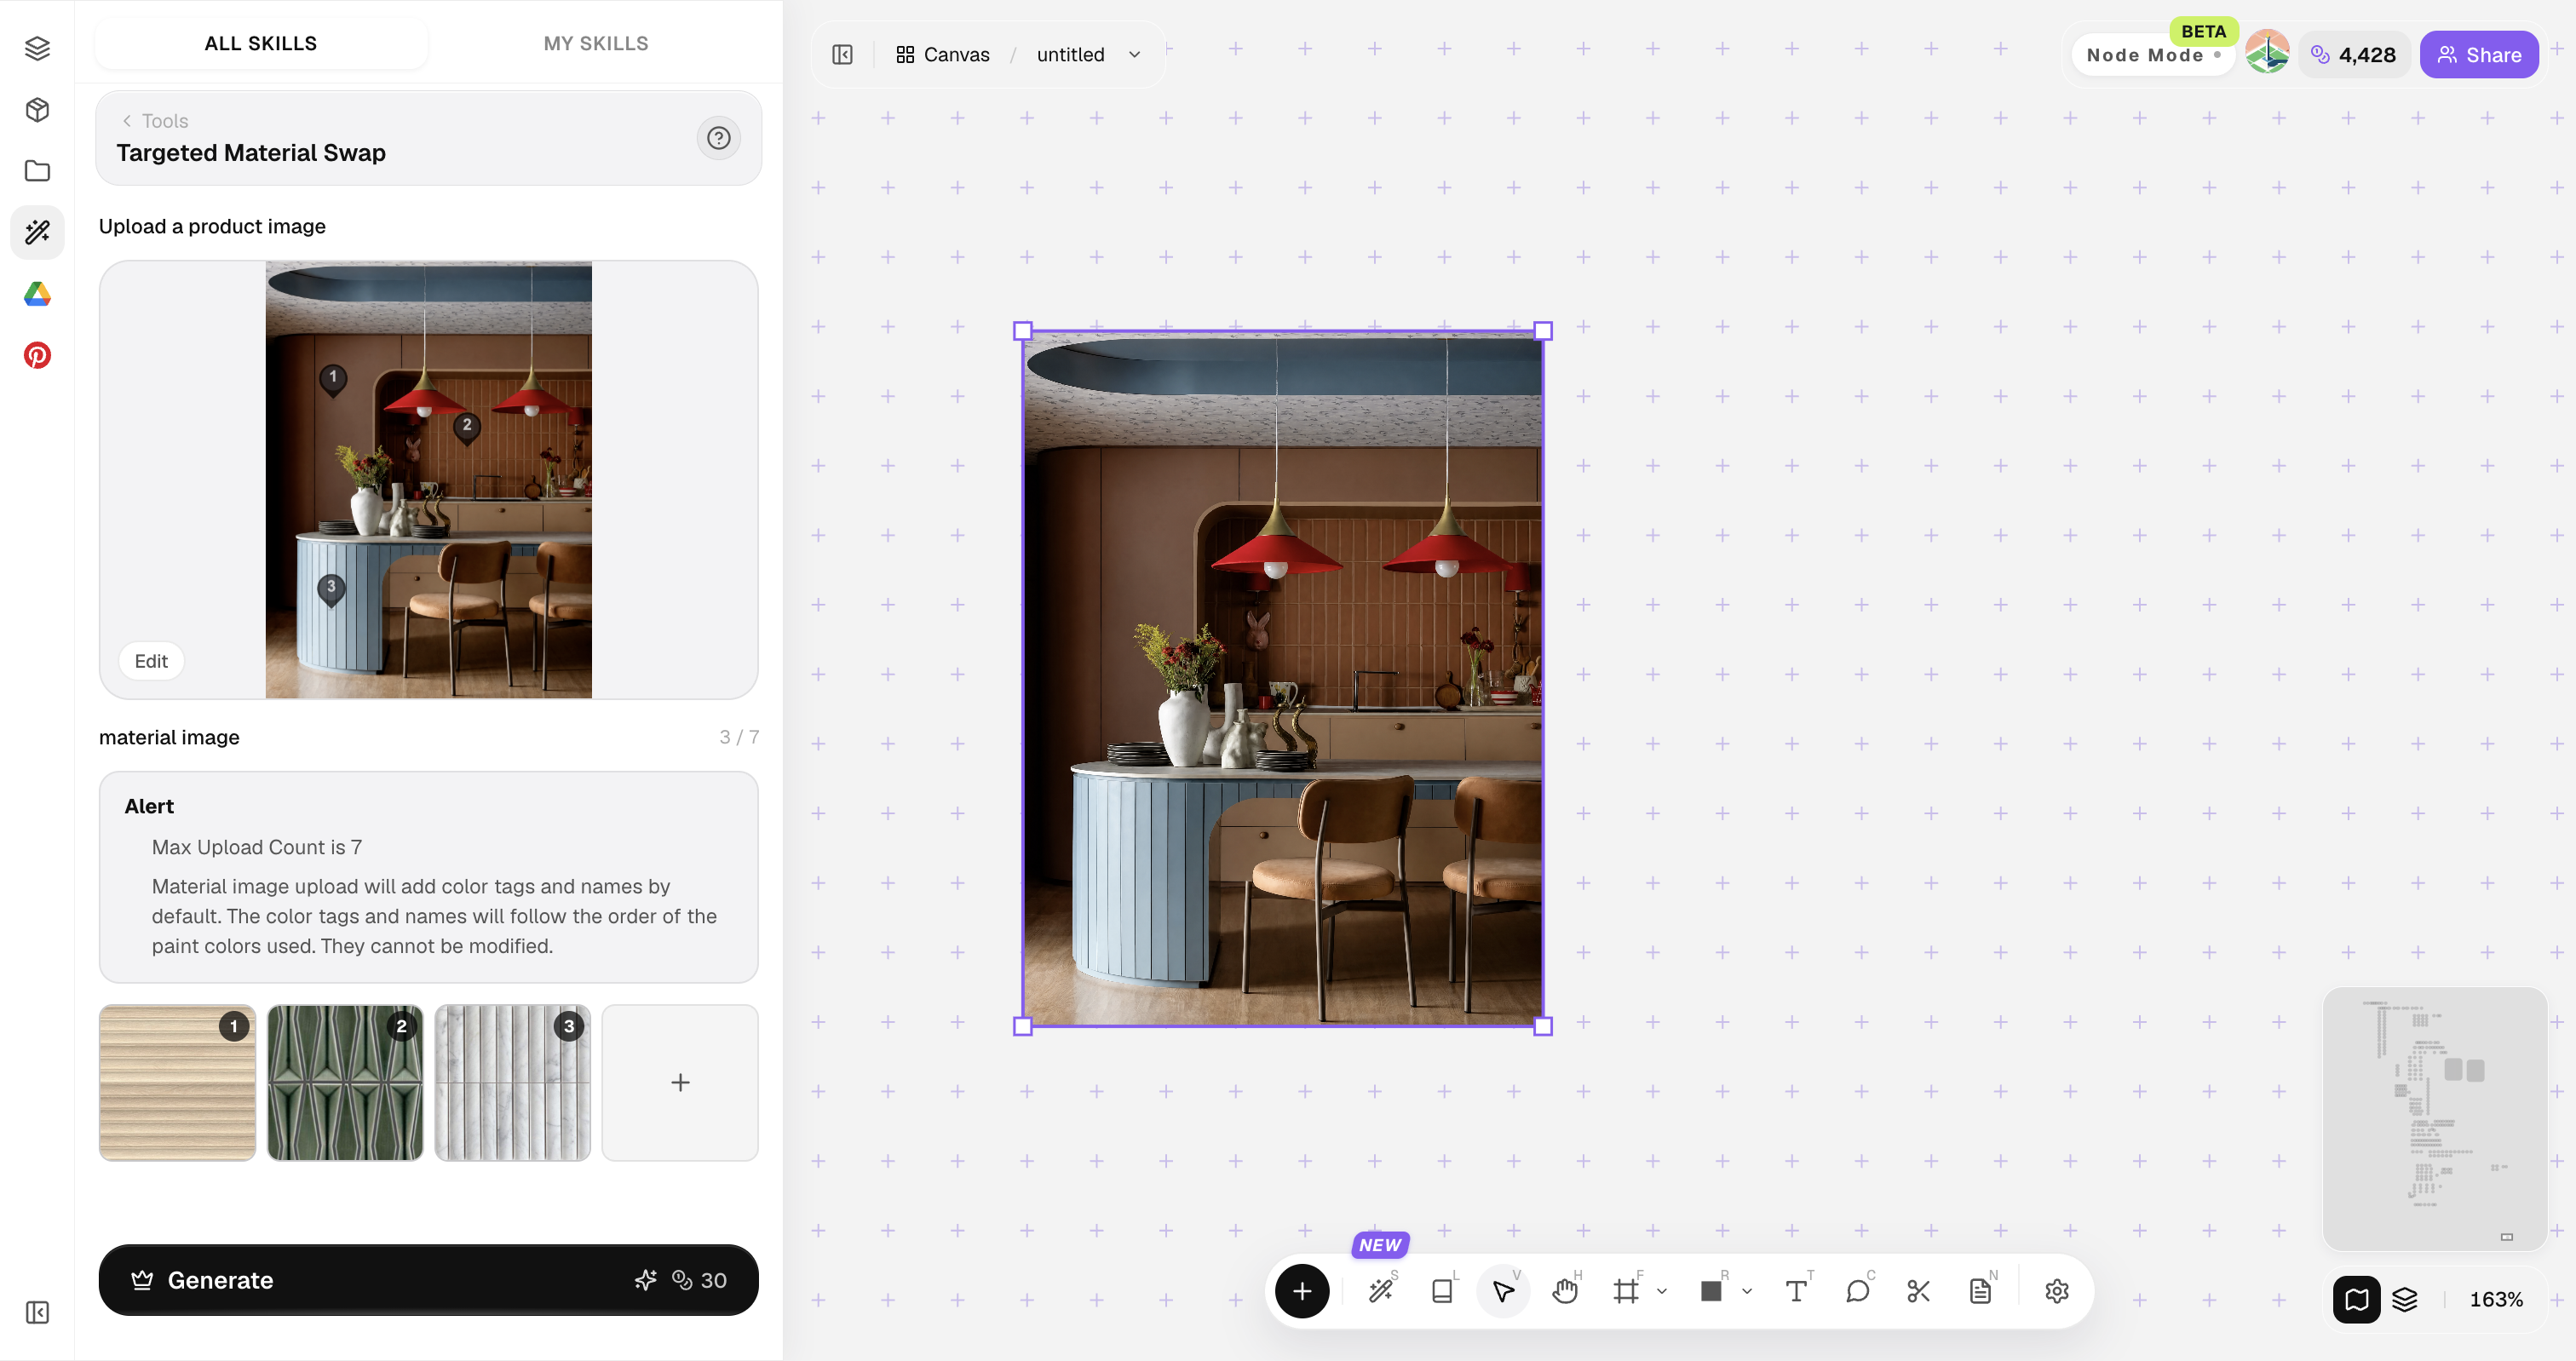Click the user avatar icon

click(2266, 53)
